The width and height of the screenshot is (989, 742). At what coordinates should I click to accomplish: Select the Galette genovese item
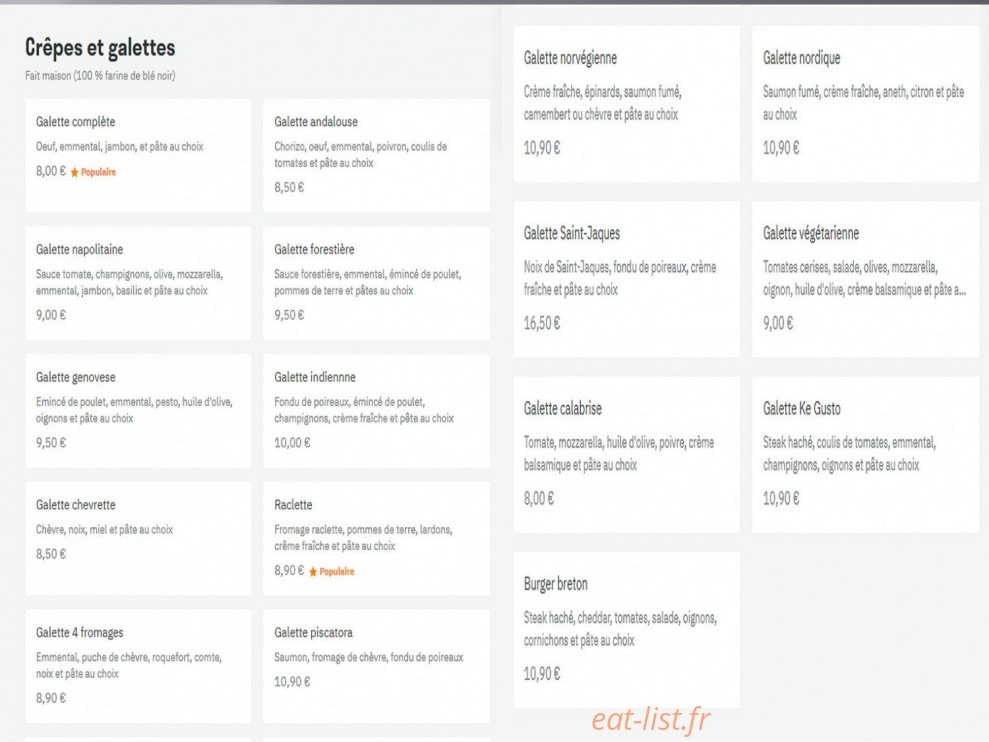coord(138,411)
